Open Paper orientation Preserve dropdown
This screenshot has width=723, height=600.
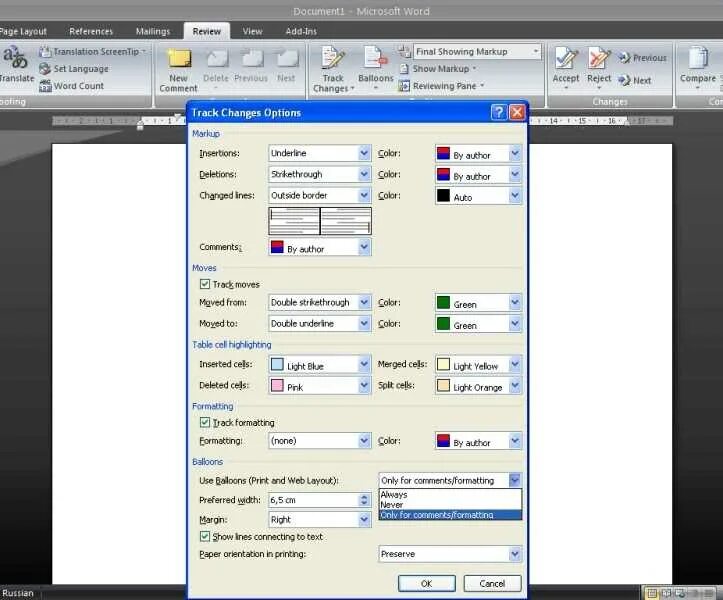pos(450,554)
